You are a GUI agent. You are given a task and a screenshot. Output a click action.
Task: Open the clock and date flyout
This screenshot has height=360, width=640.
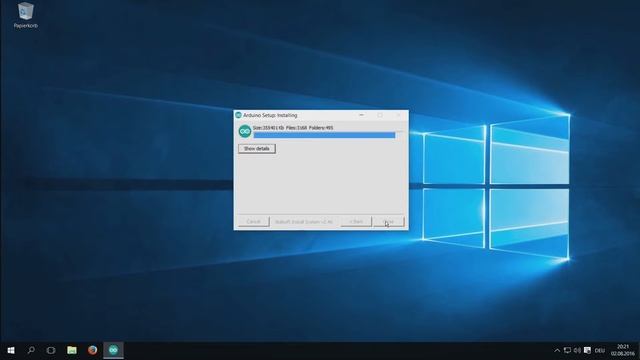click(623, 350)
